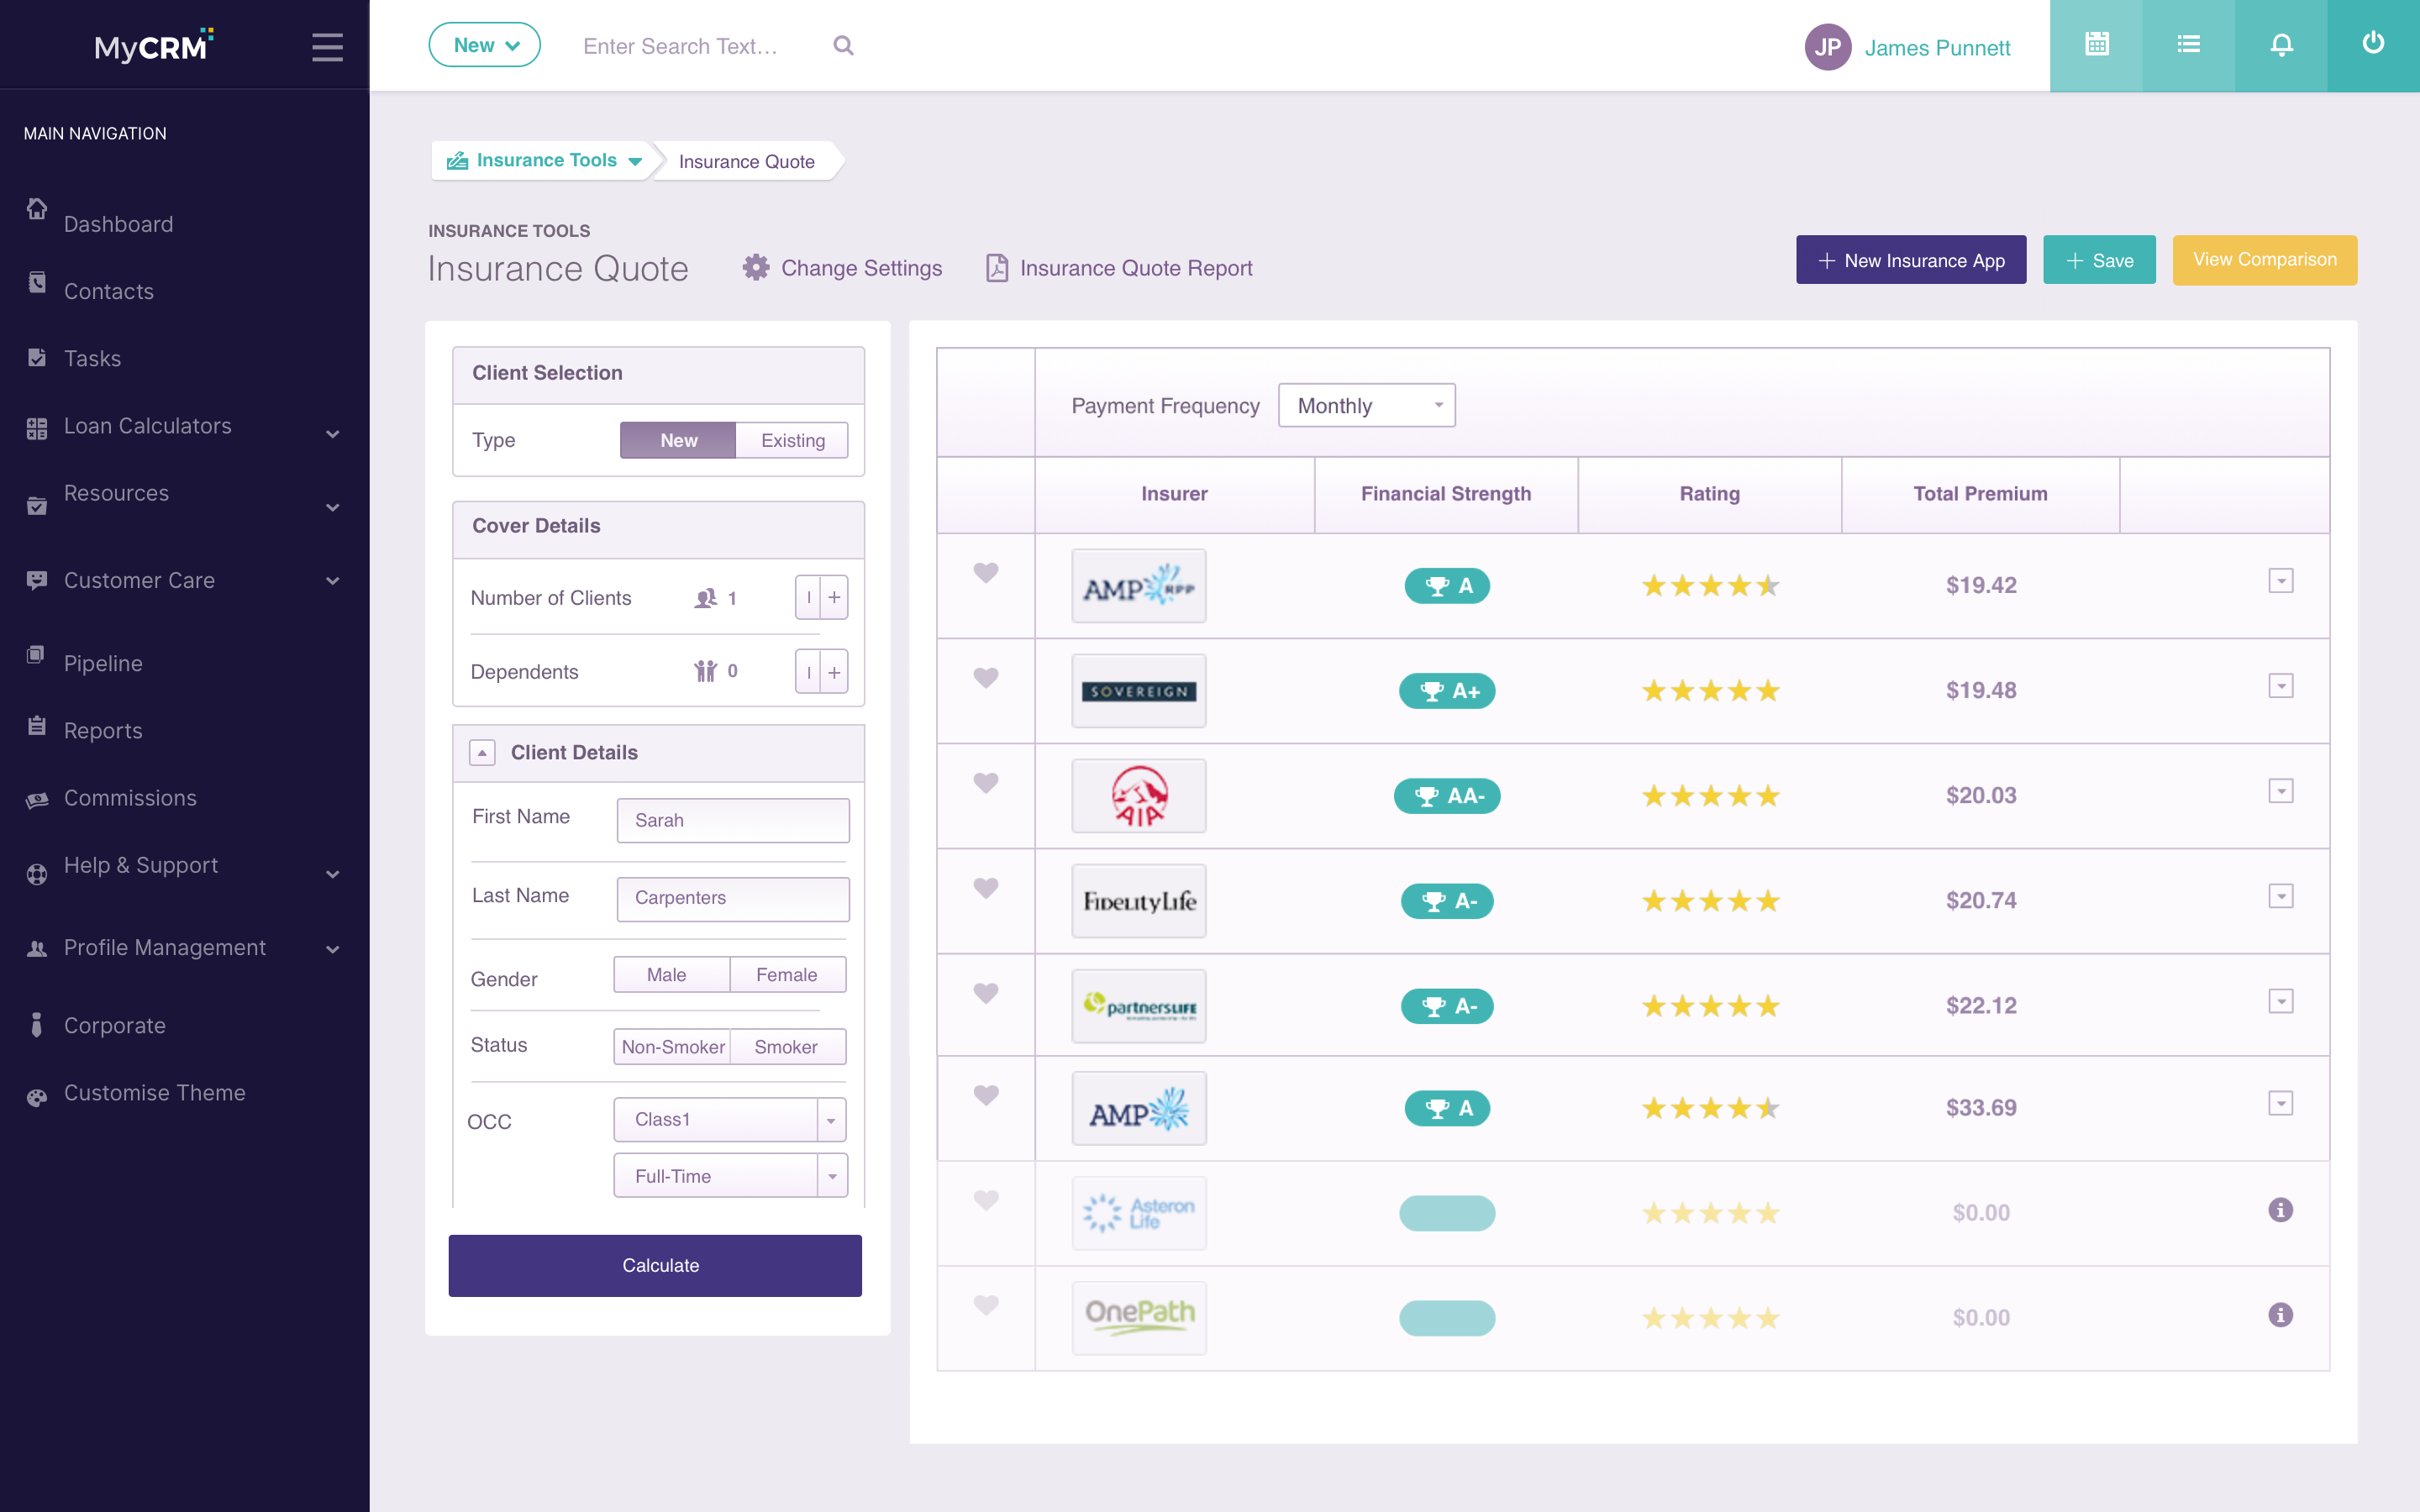Open the list view icon in top bar
2420x1512 pixels.
point(2188,45)
